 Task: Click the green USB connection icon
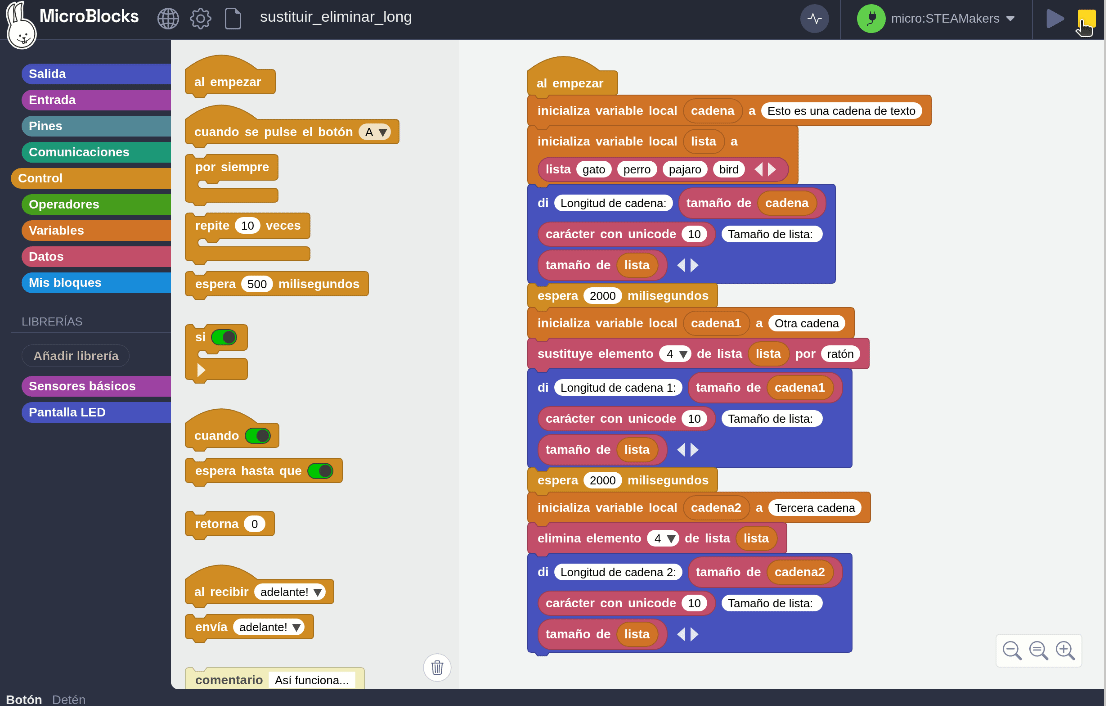click(x=871, y=19)
